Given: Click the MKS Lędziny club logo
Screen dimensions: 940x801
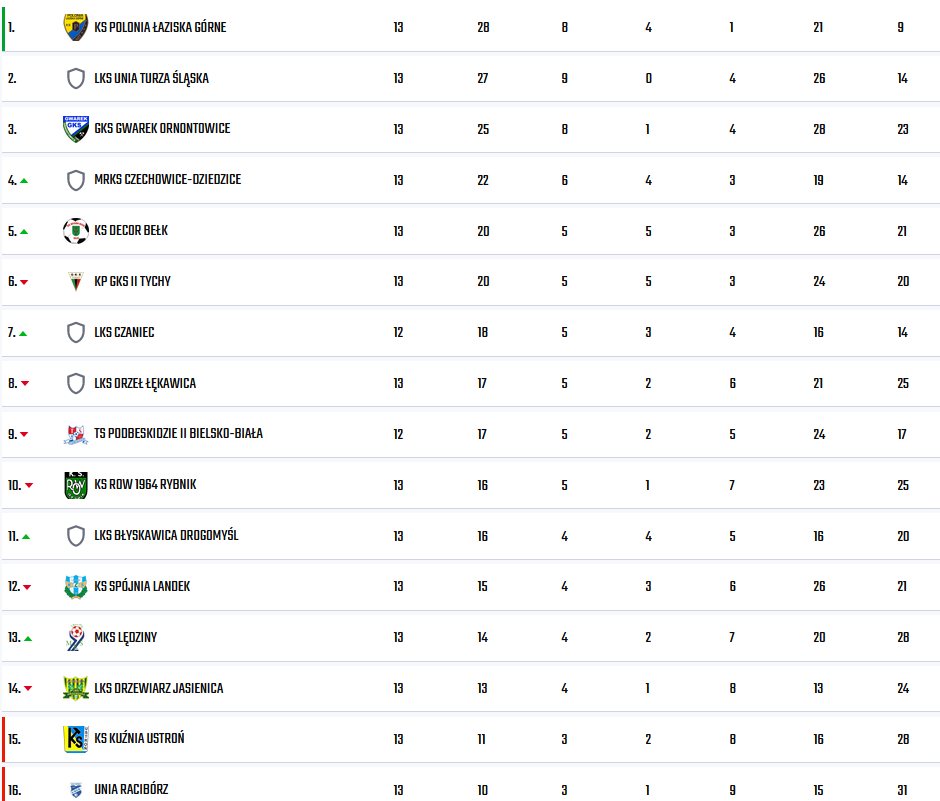Looking at the screenshot, I should pyautogui.click(x=76, y=638).
